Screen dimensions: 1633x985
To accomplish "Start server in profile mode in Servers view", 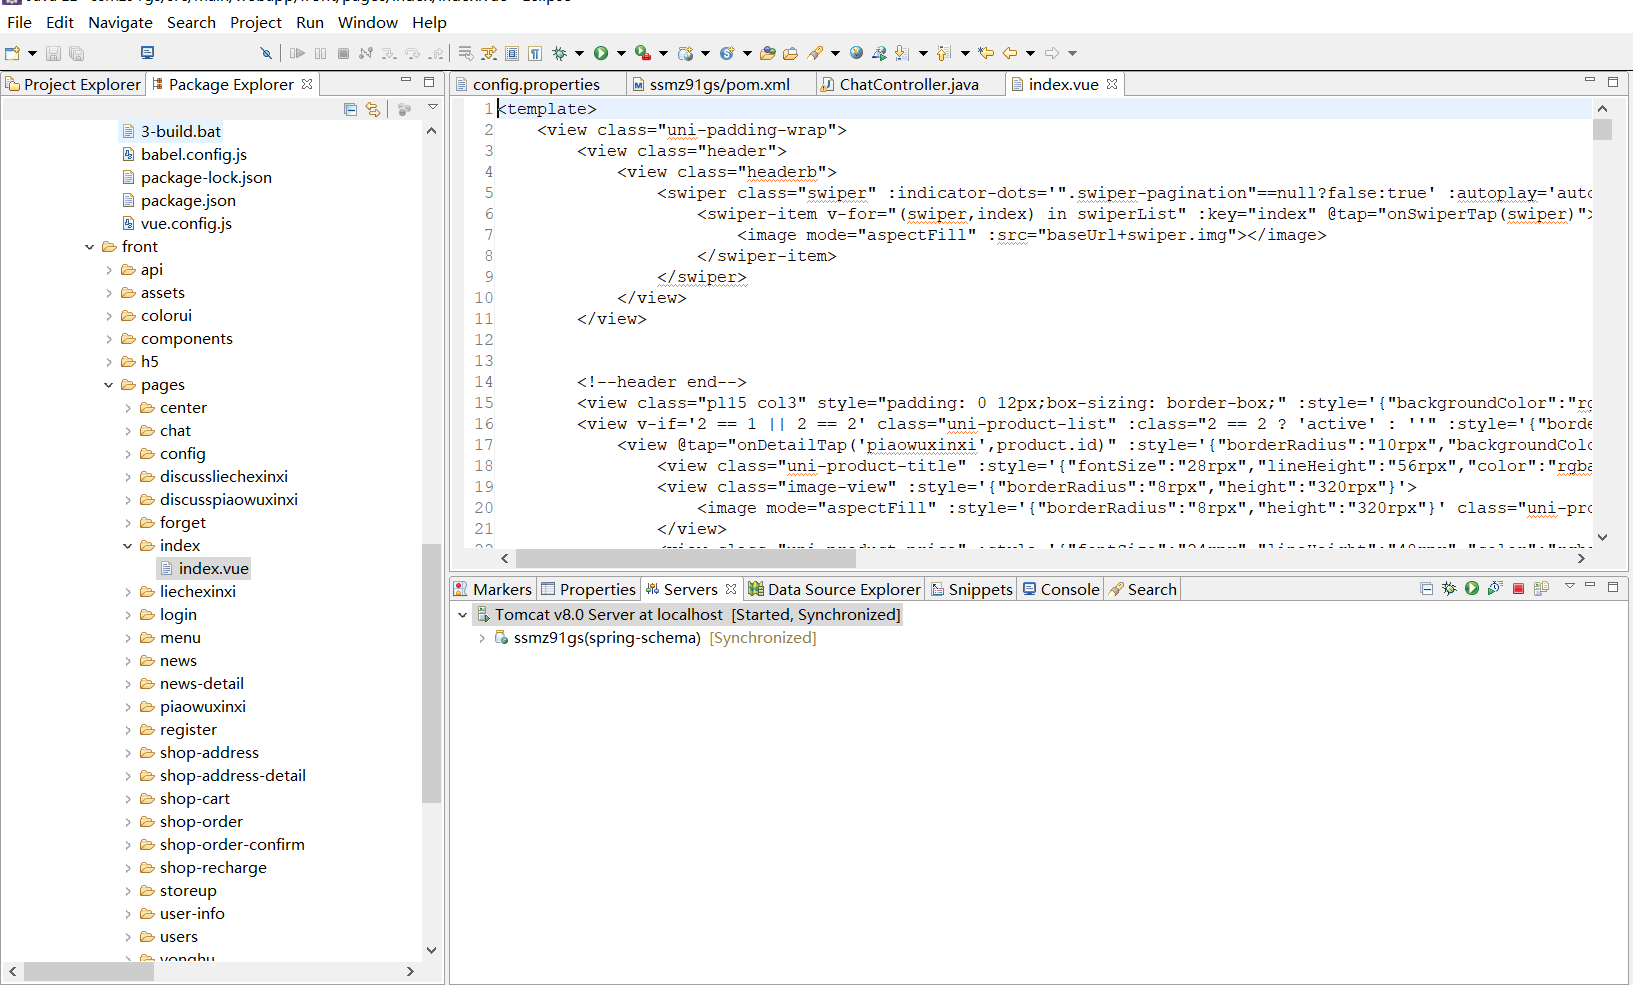I will point(1495,588).
